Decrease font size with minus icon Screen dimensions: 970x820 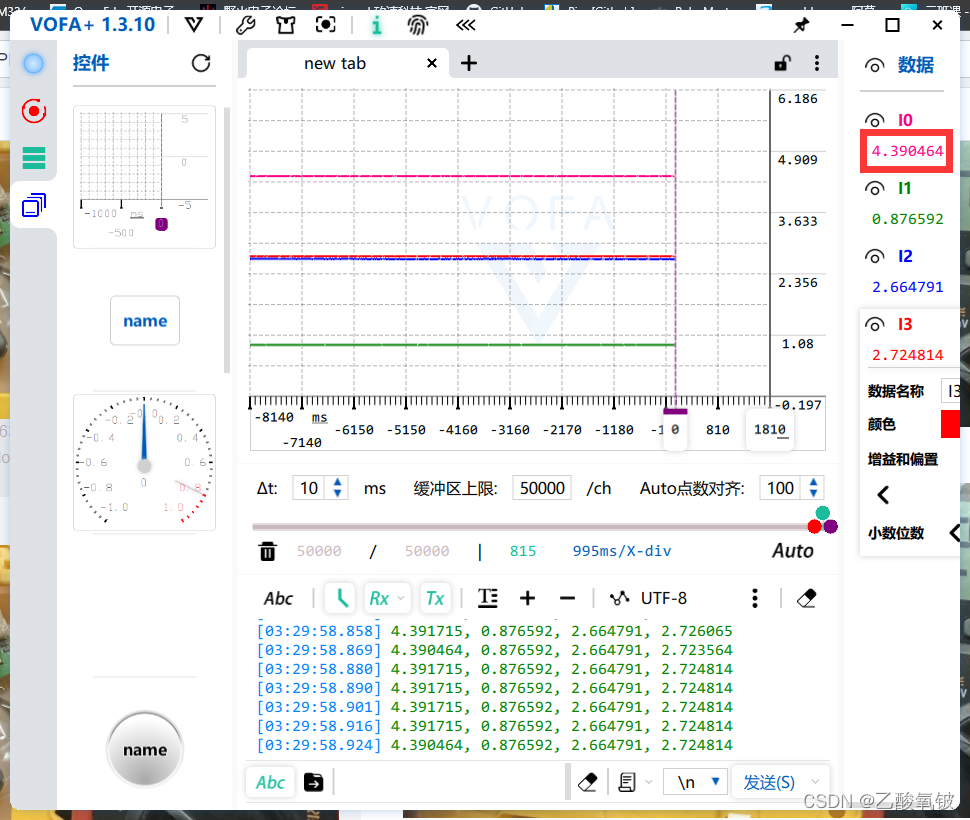[567, 598]
